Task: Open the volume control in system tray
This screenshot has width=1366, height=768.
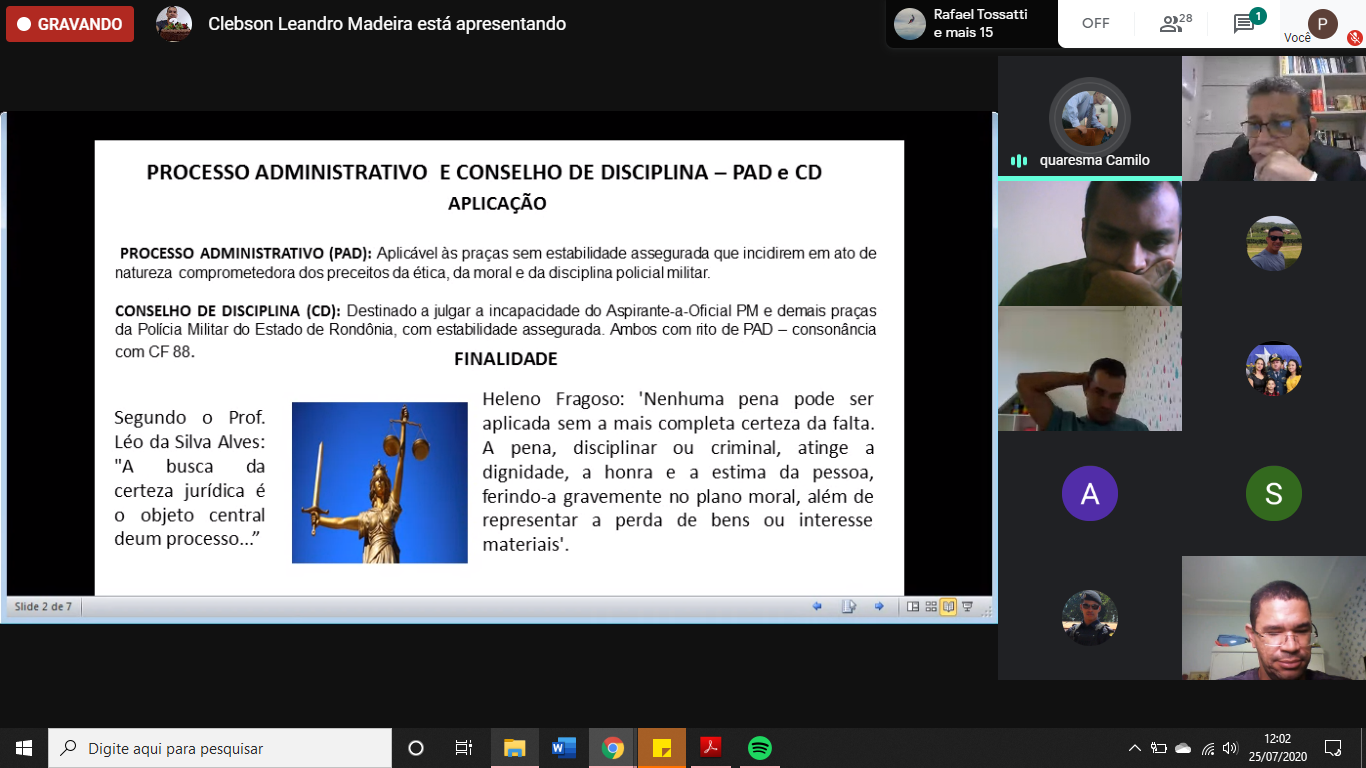Action: (1230, 748)
